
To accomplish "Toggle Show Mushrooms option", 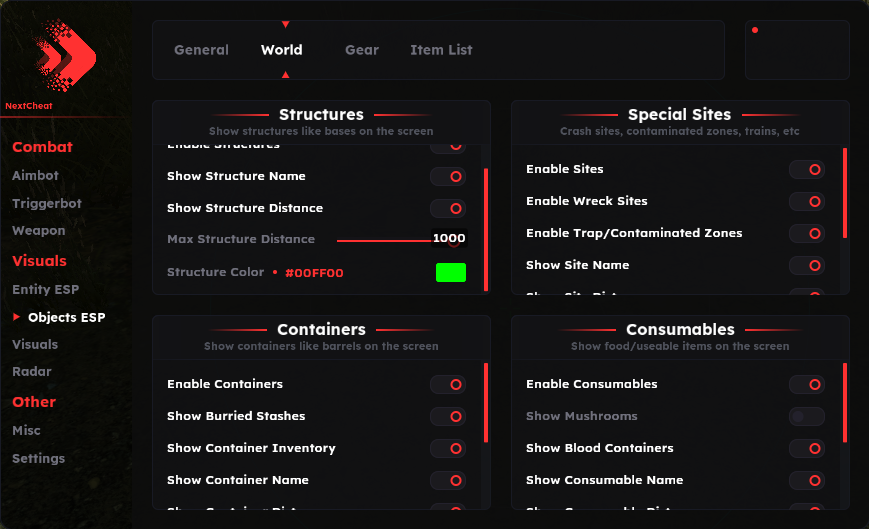I will click(806, 416).
